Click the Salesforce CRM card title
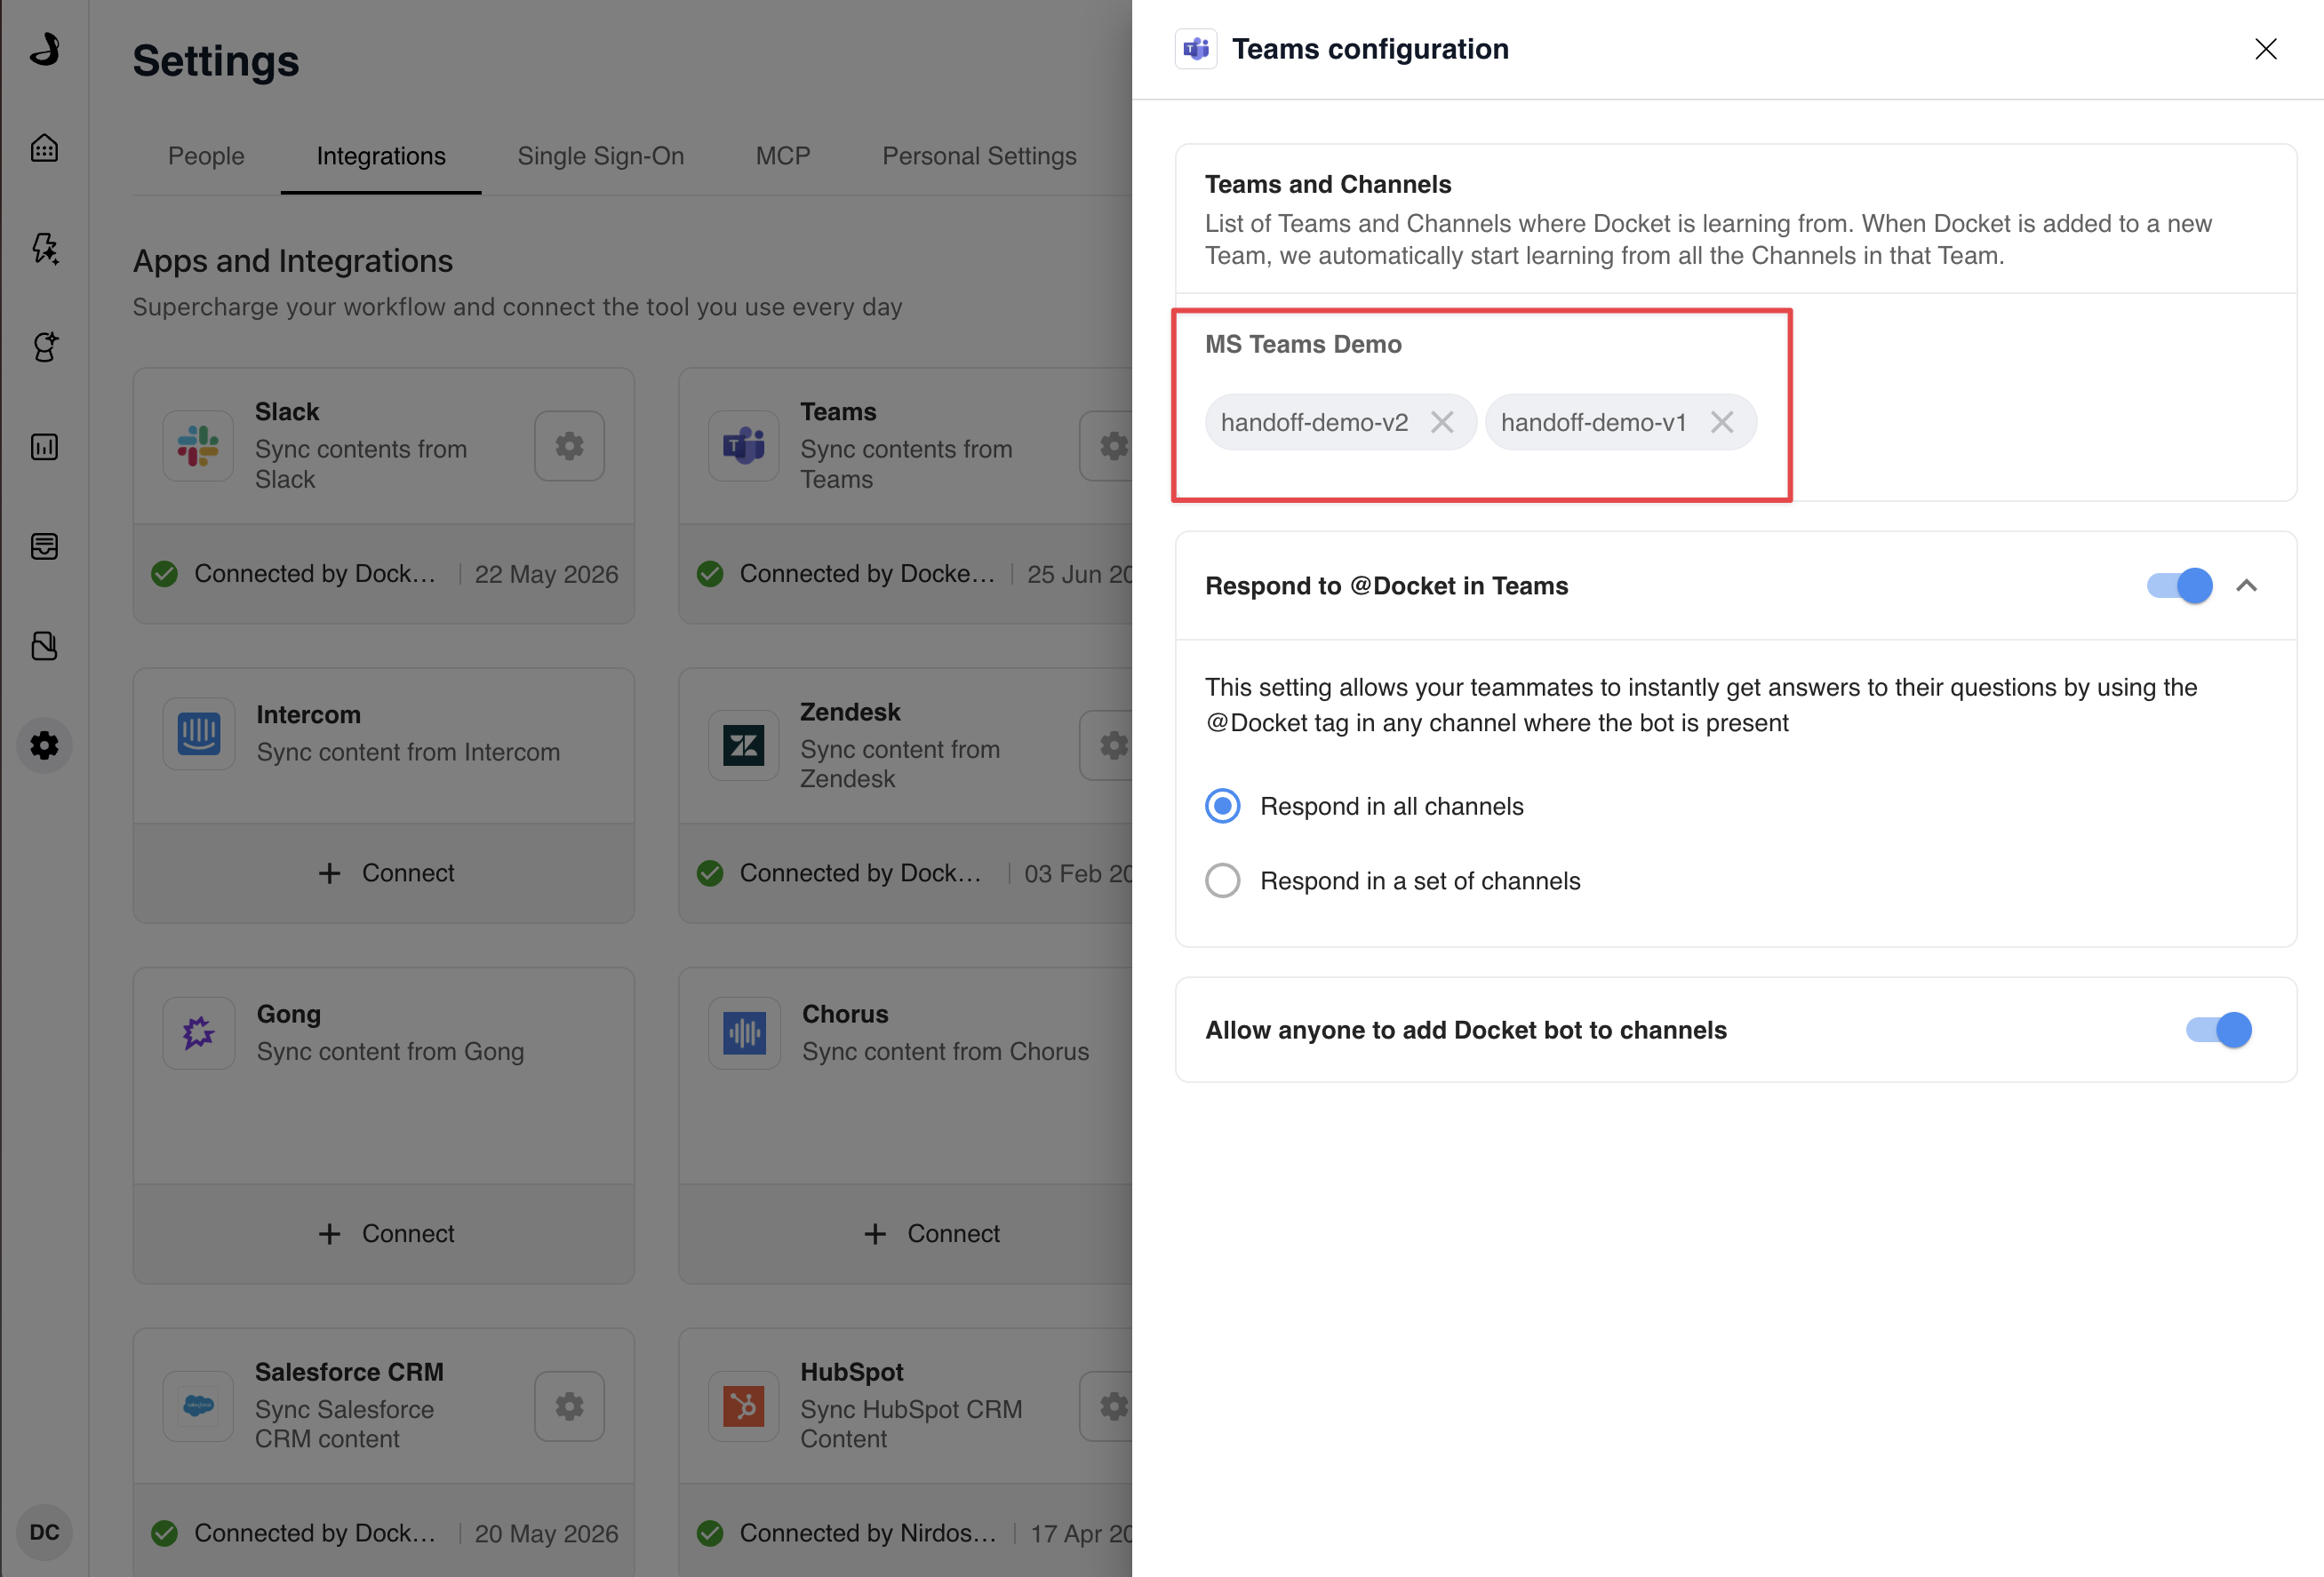Screen dimensions: 2324x1577 pyautogui.click(x=349, y=1372)
